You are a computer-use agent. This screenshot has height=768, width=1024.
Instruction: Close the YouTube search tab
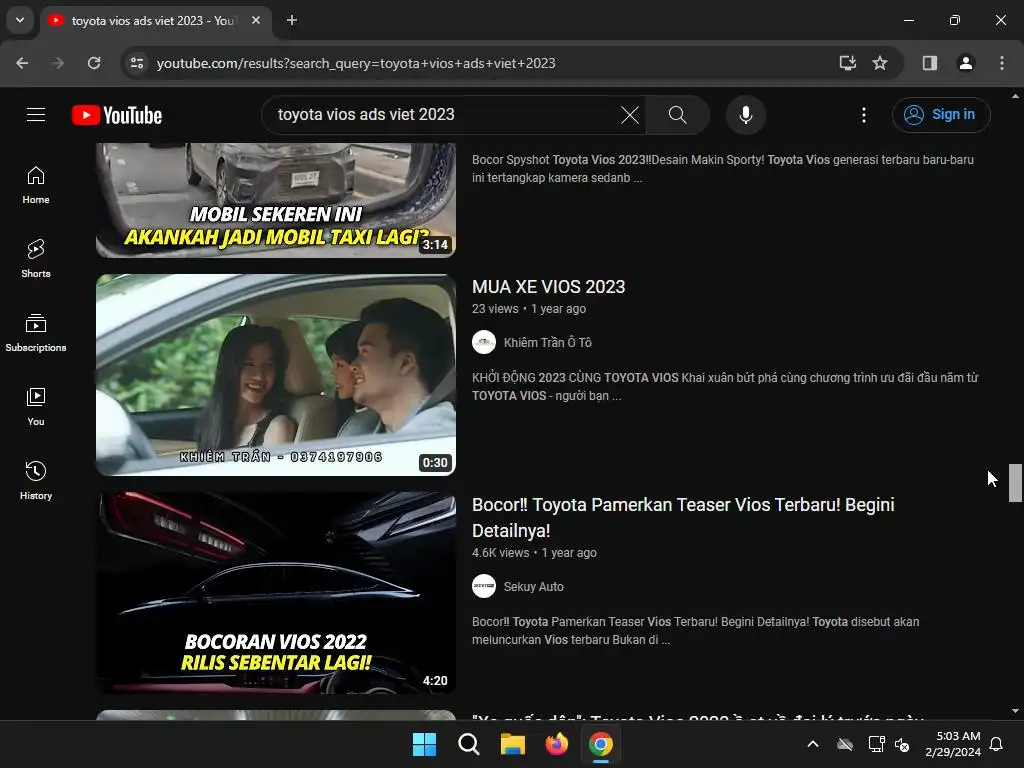click(x=256, y=20)
